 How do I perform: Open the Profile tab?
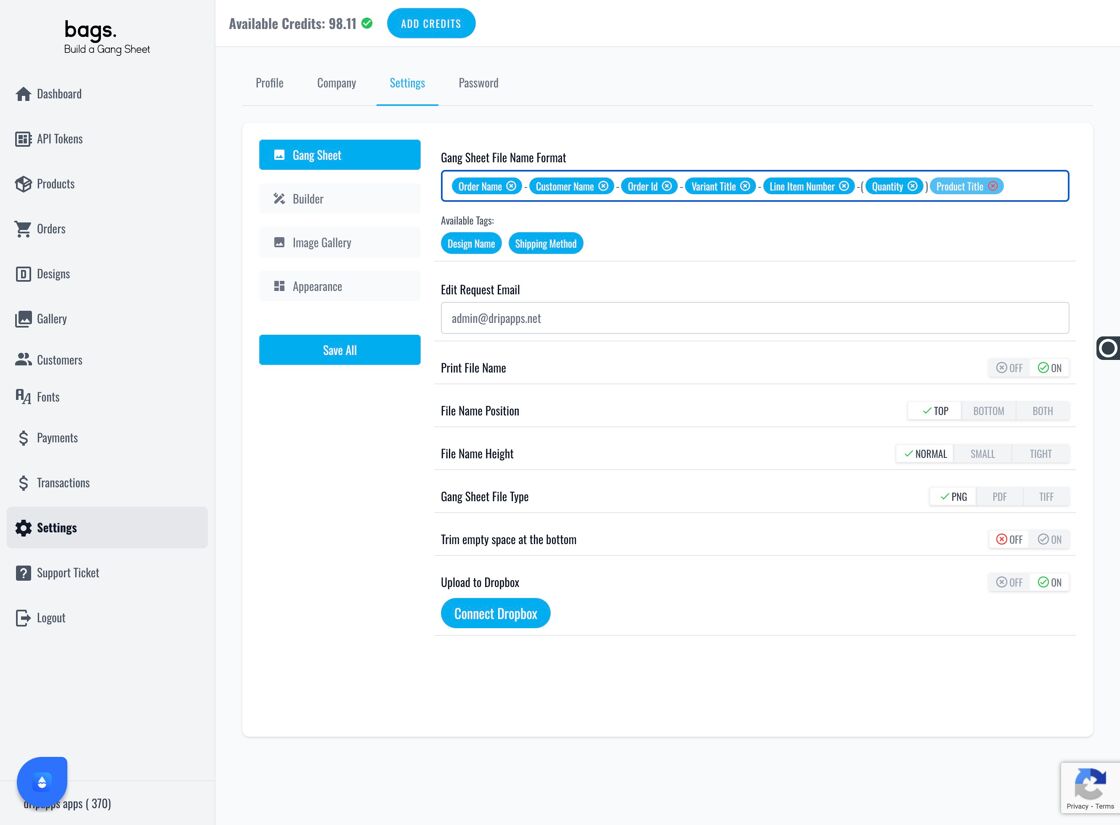269,83
